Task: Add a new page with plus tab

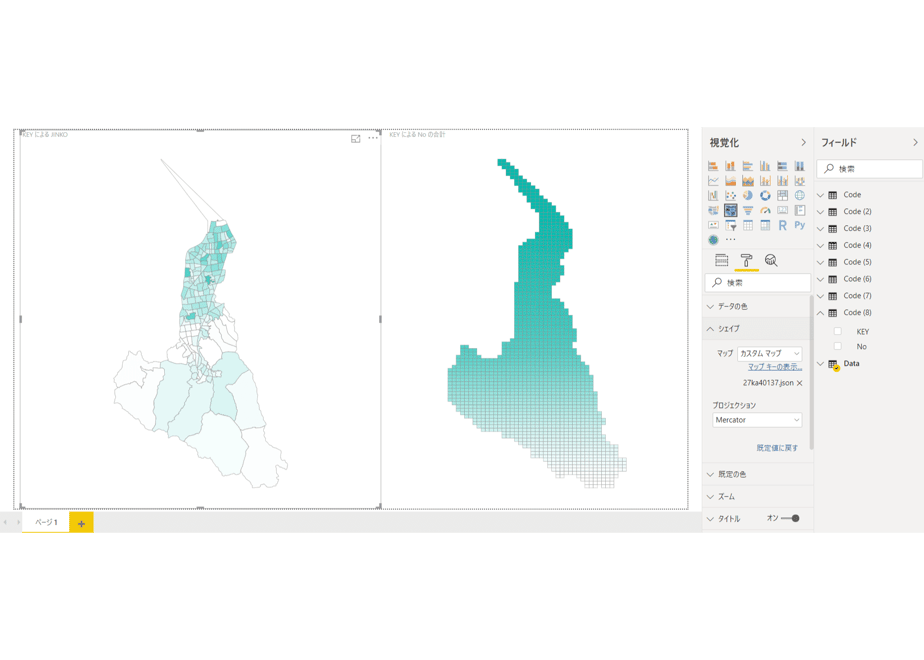Action: (x=81, y=523)
